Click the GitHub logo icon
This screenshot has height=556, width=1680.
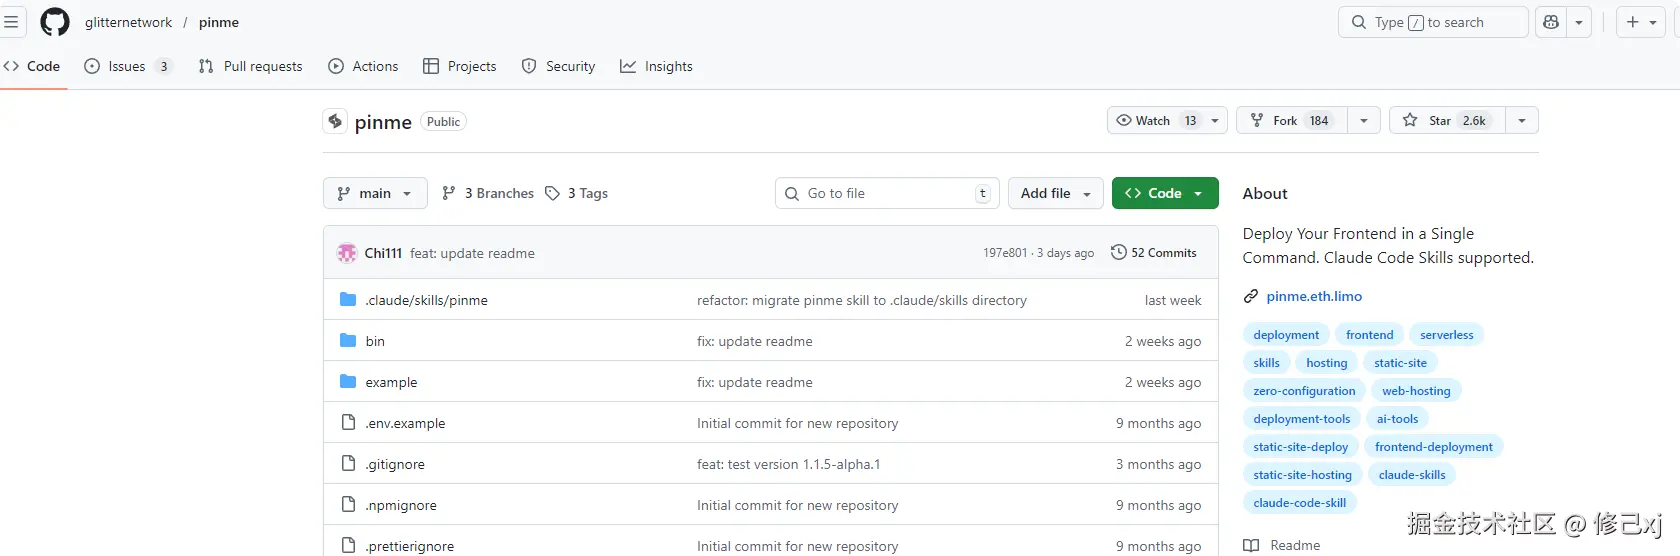[55, 22]
